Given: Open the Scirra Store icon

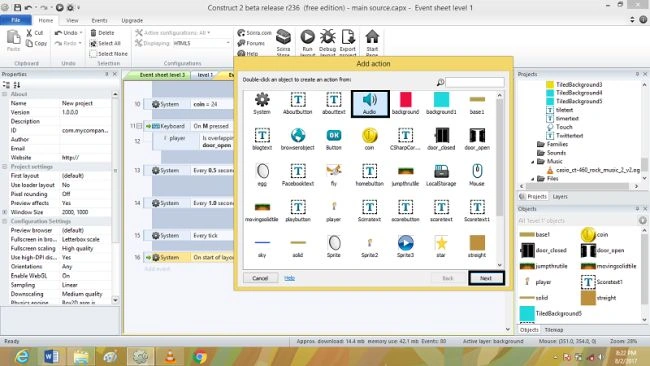Looking at the screenshot, I should pyautogui.click(x=284, y=43).
